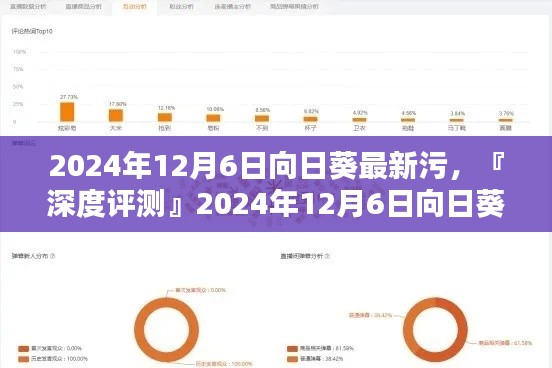Select the 12.16% bar in the bar chart

[165, 117]
